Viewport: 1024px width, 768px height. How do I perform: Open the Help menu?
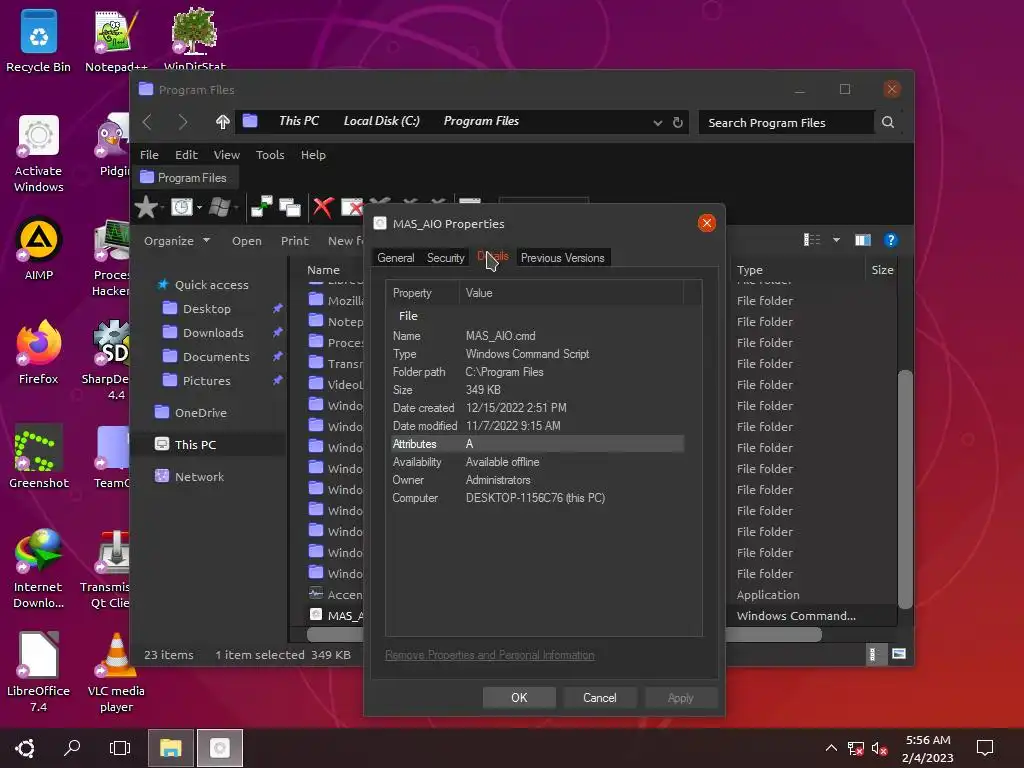[x=313, y=155]
